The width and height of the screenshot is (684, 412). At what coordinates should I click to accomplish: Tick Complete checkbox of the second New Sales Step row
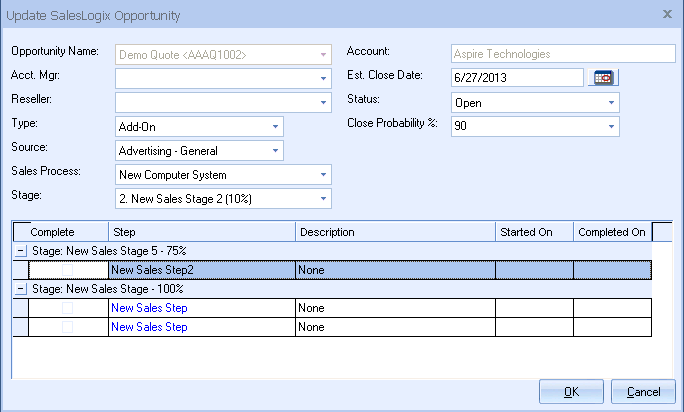pos(68,327)
